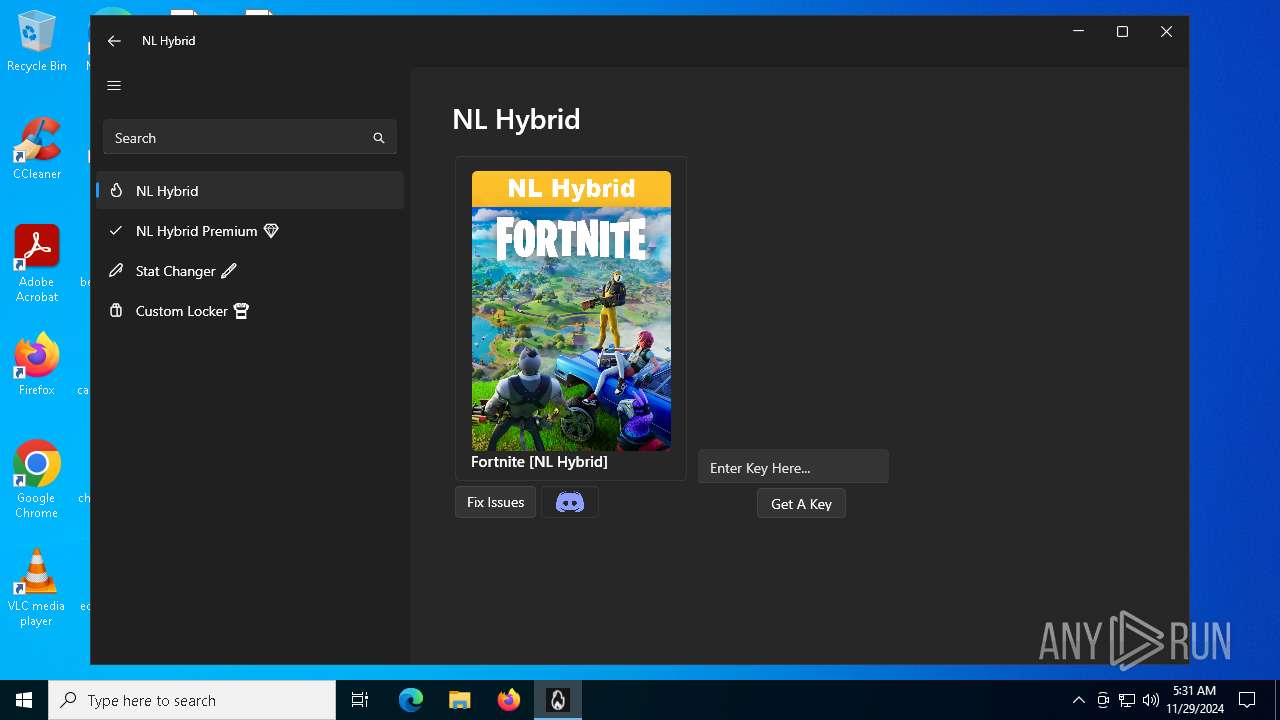Open File Explorer from the taskbar
Viewport: 1280px width, 720px height.
[x=459, y=700]
